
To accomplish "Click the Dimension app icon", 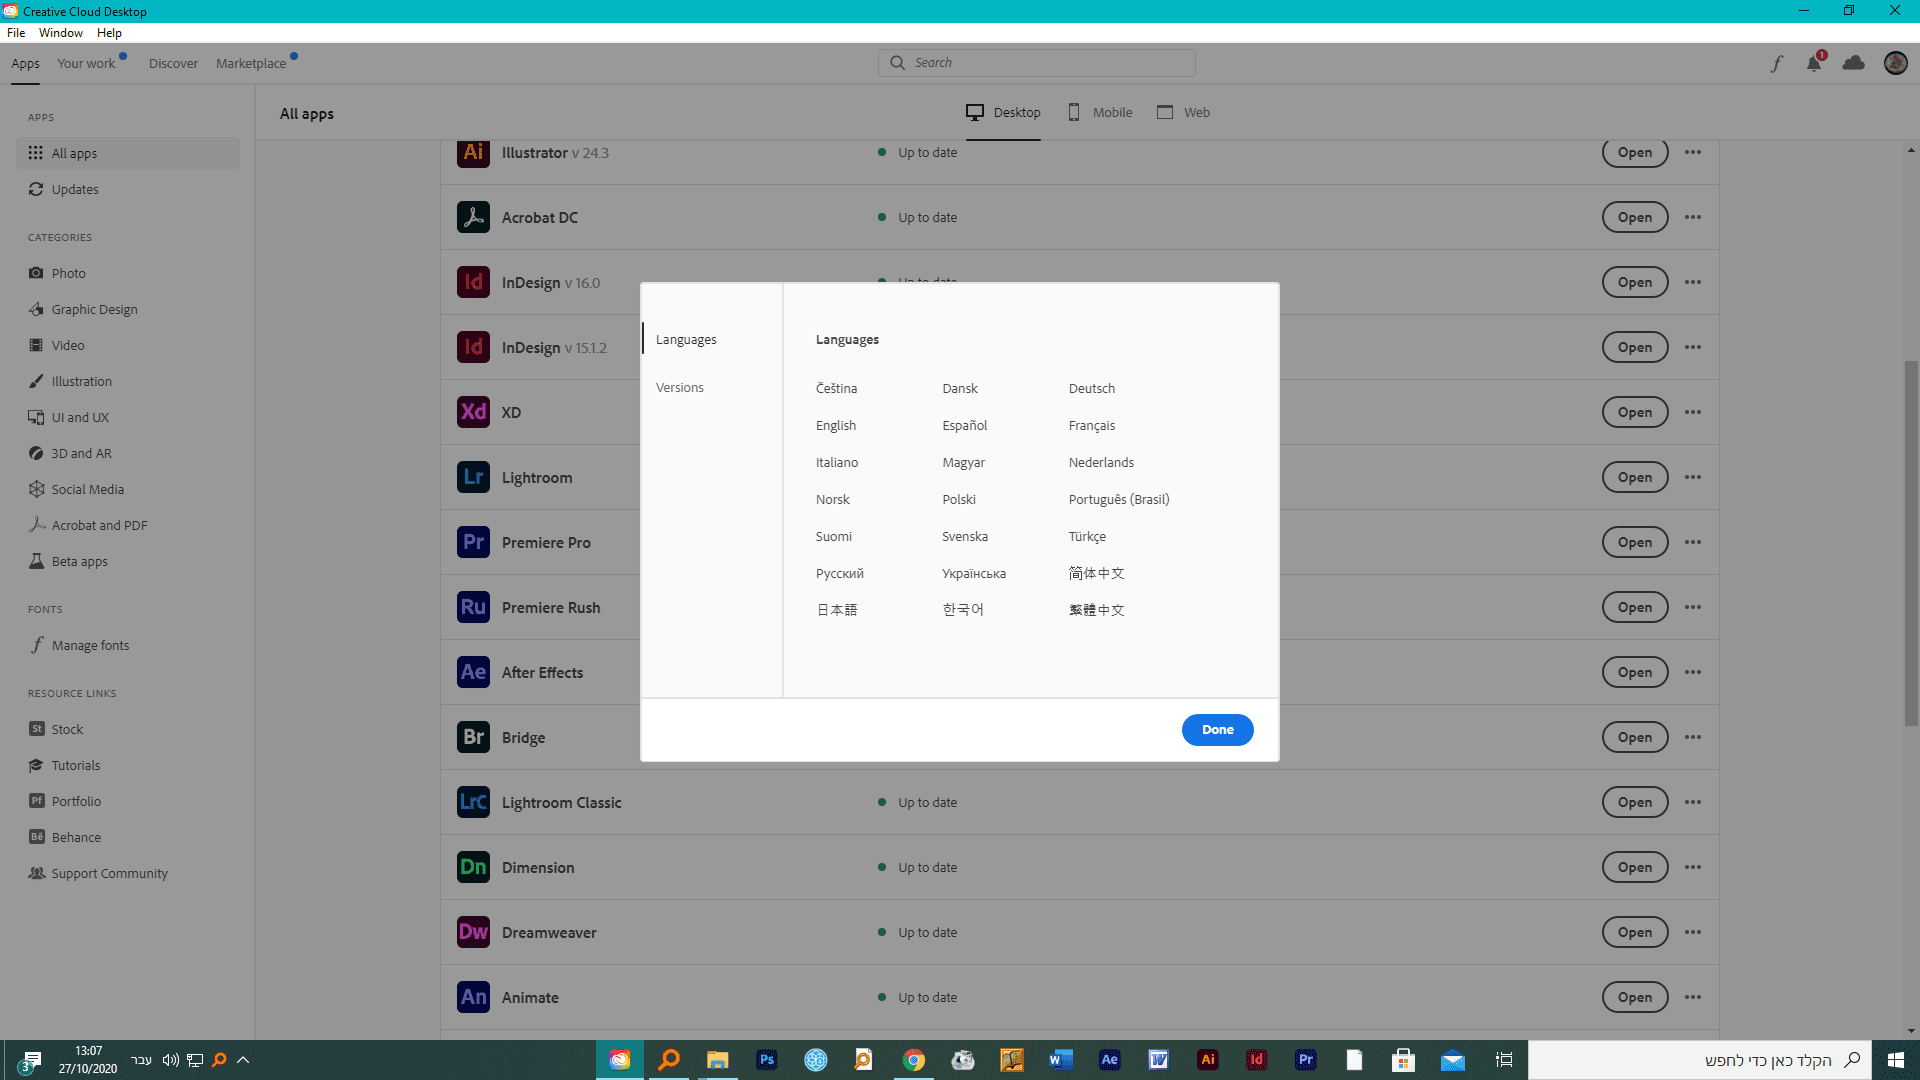I will point(473,867).
